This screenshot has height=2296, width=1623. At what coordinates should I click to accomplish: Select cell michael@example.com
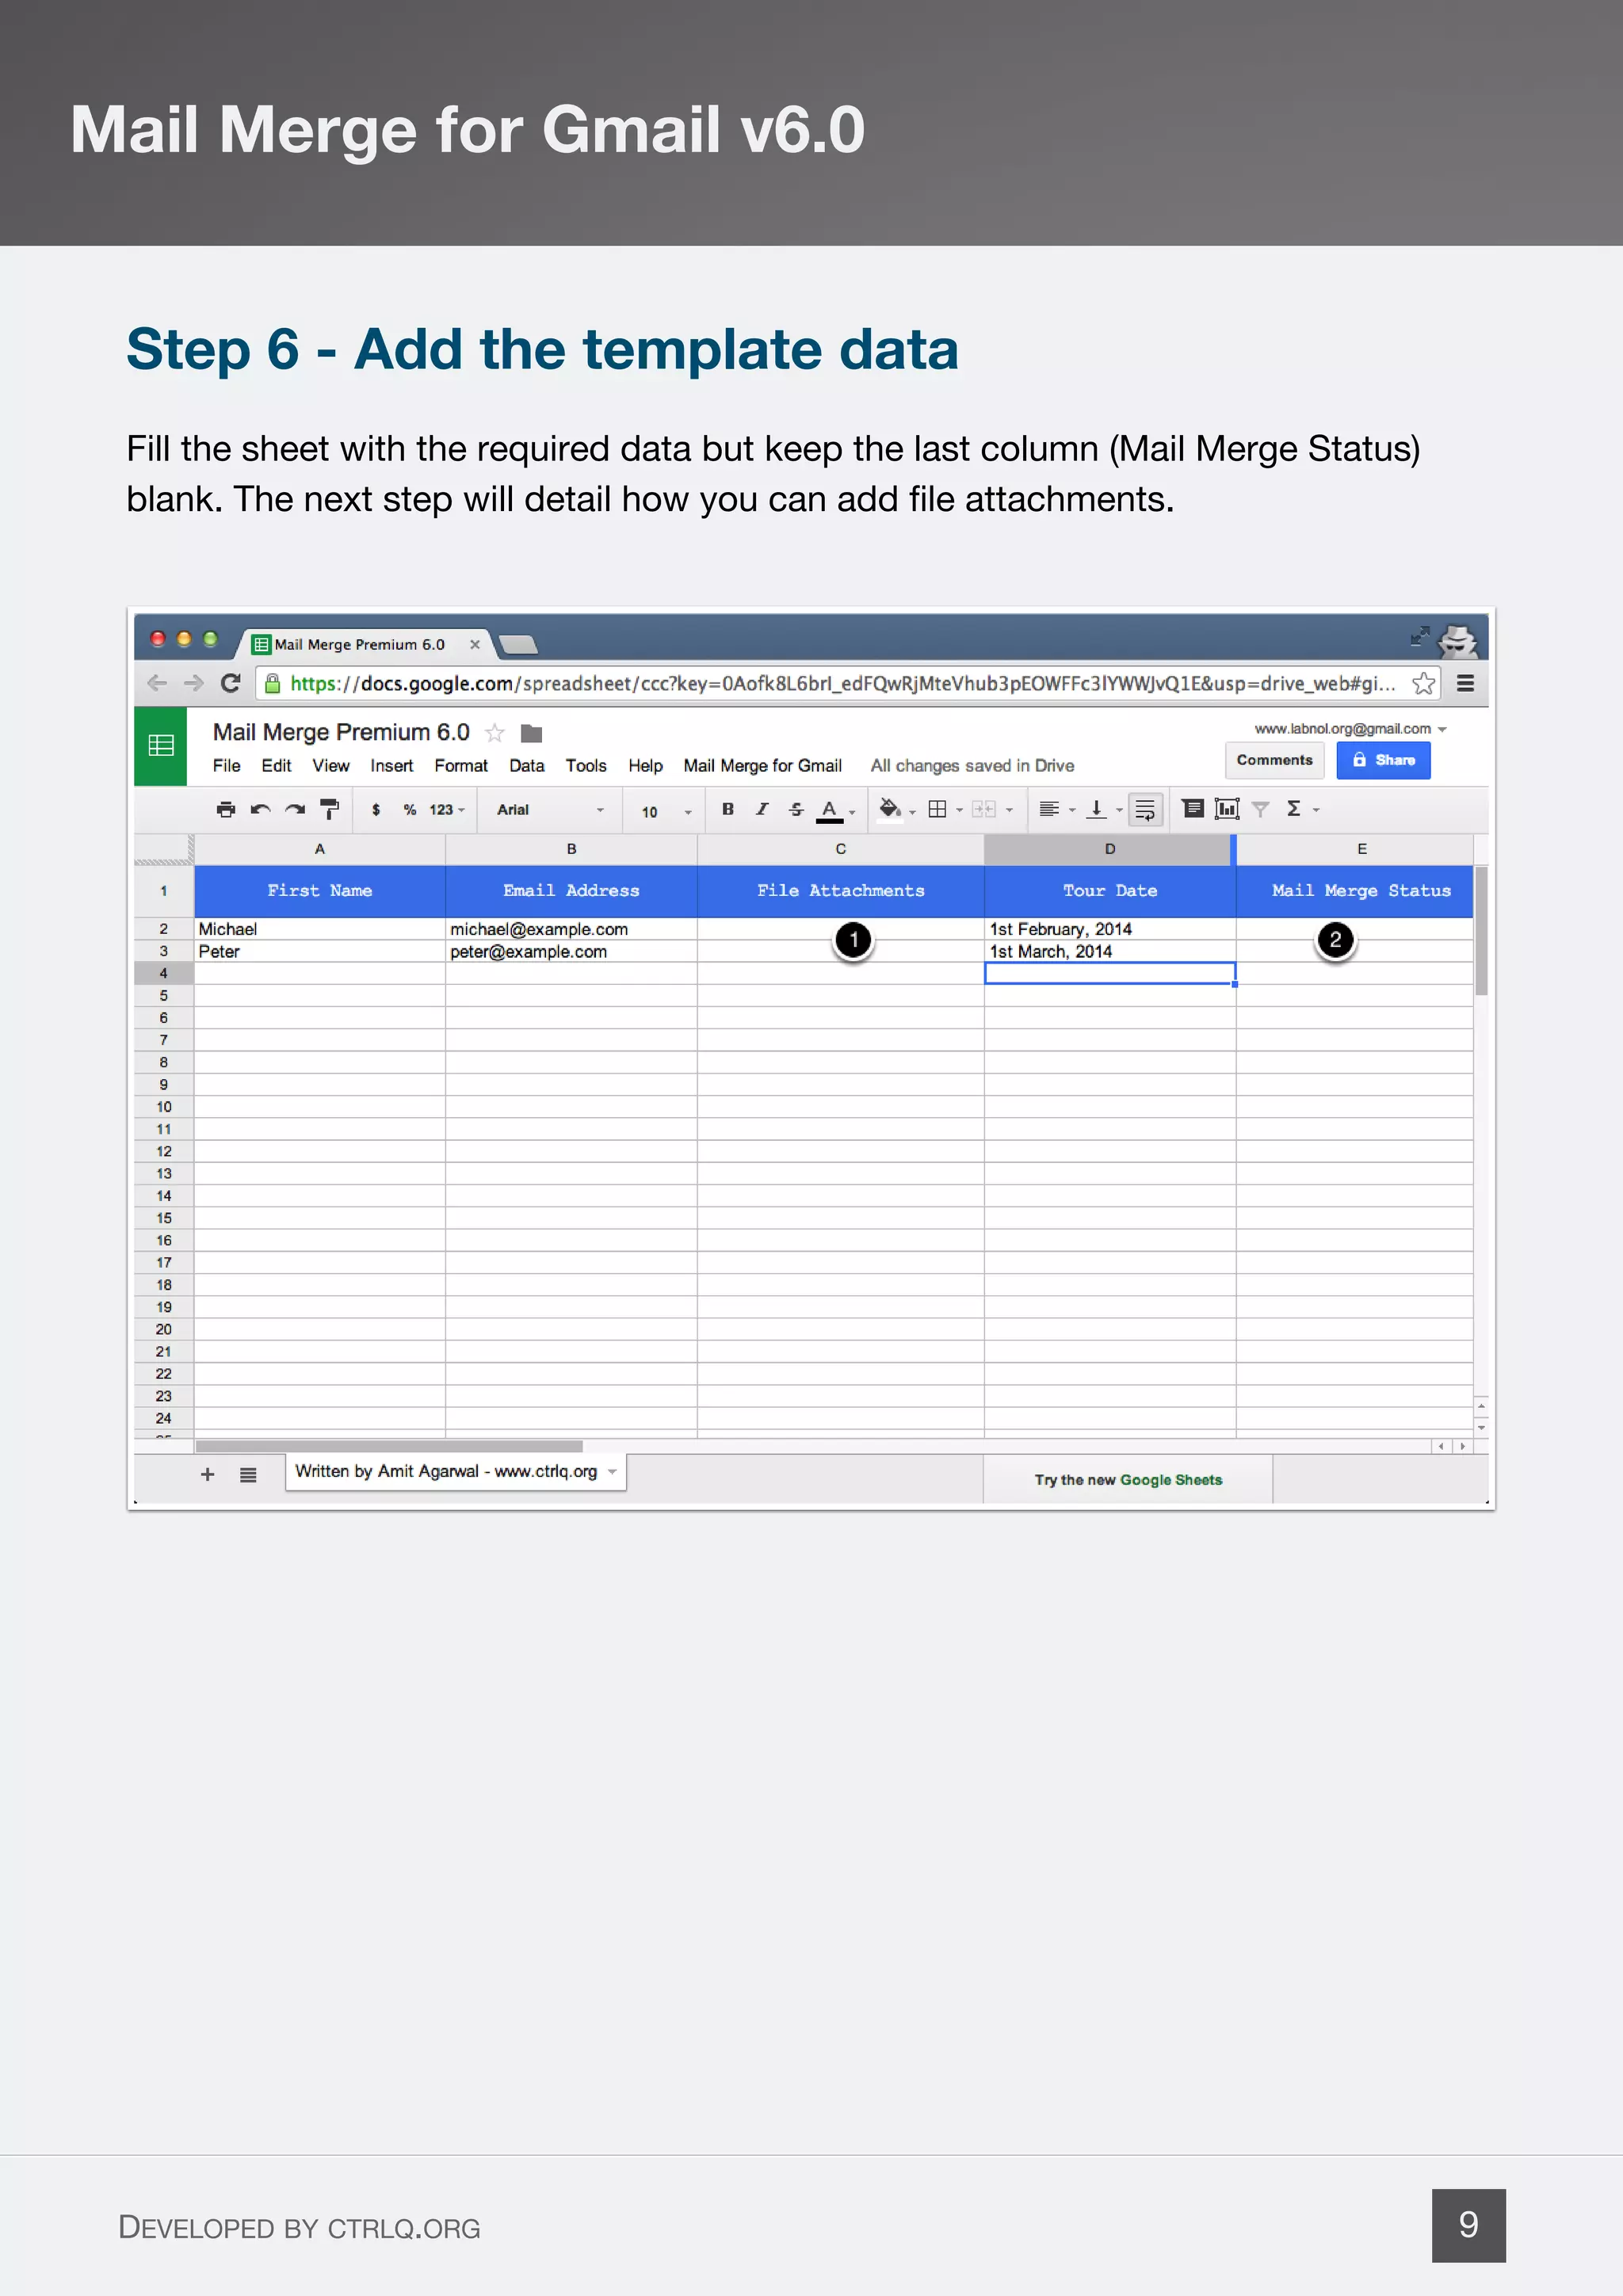coord(571,929)
